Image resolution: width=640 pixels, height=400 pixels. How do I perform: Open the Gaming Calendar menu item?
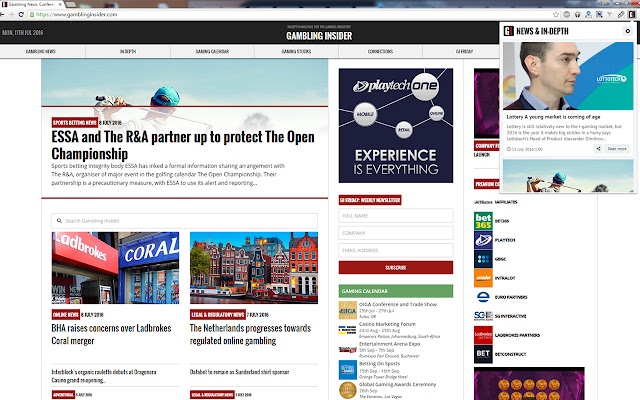[x=212, y=51]
